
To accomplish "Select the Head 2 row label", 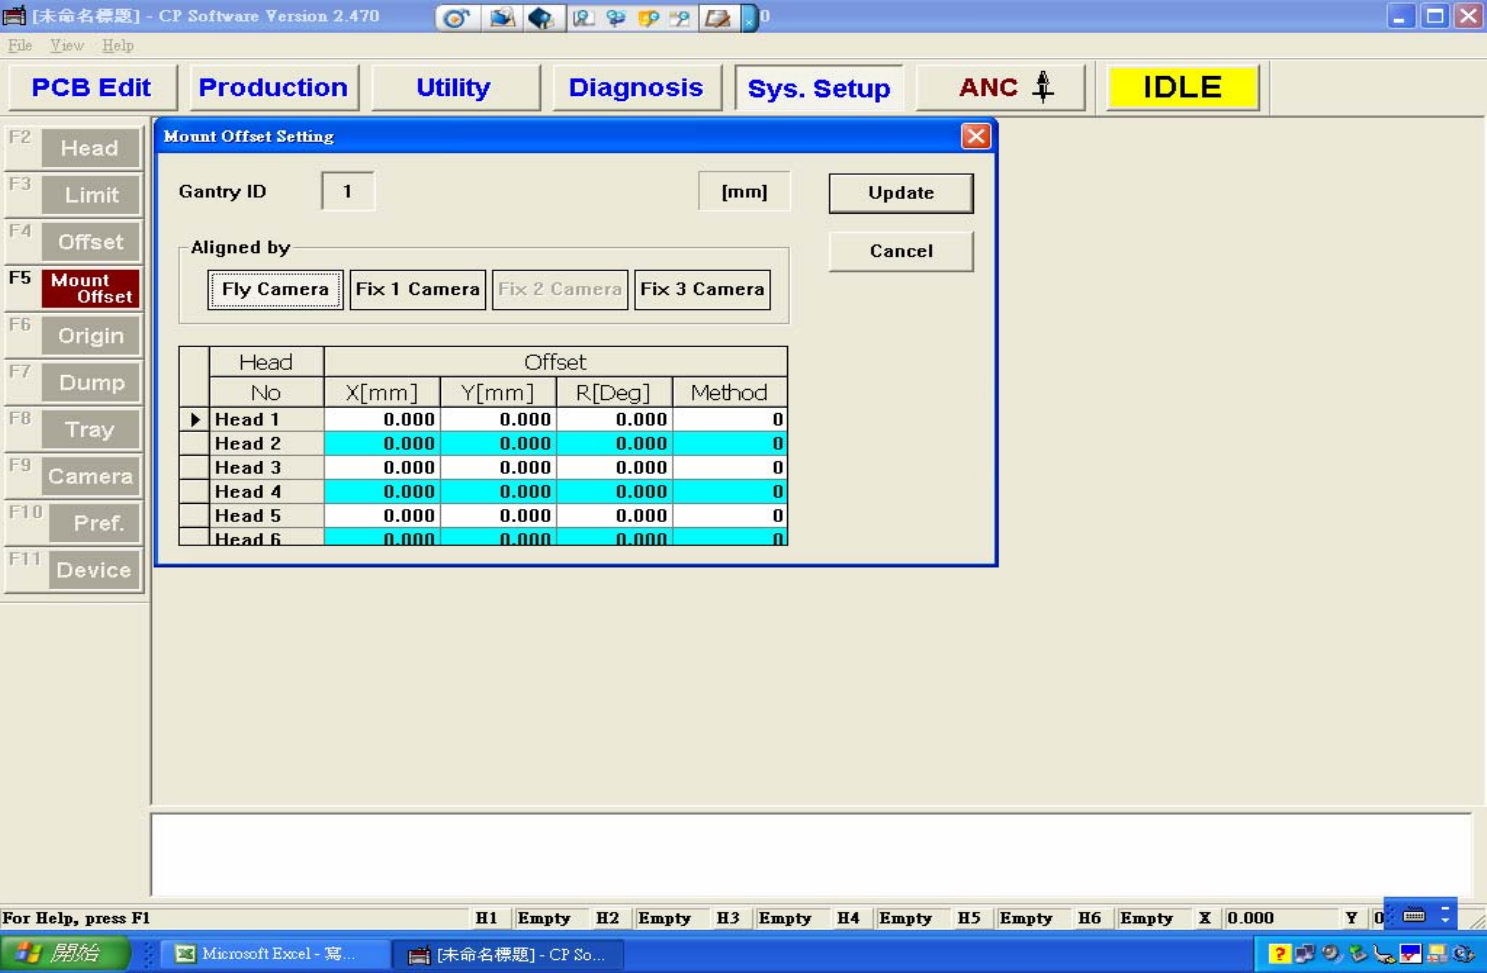I will click(266, 443).
